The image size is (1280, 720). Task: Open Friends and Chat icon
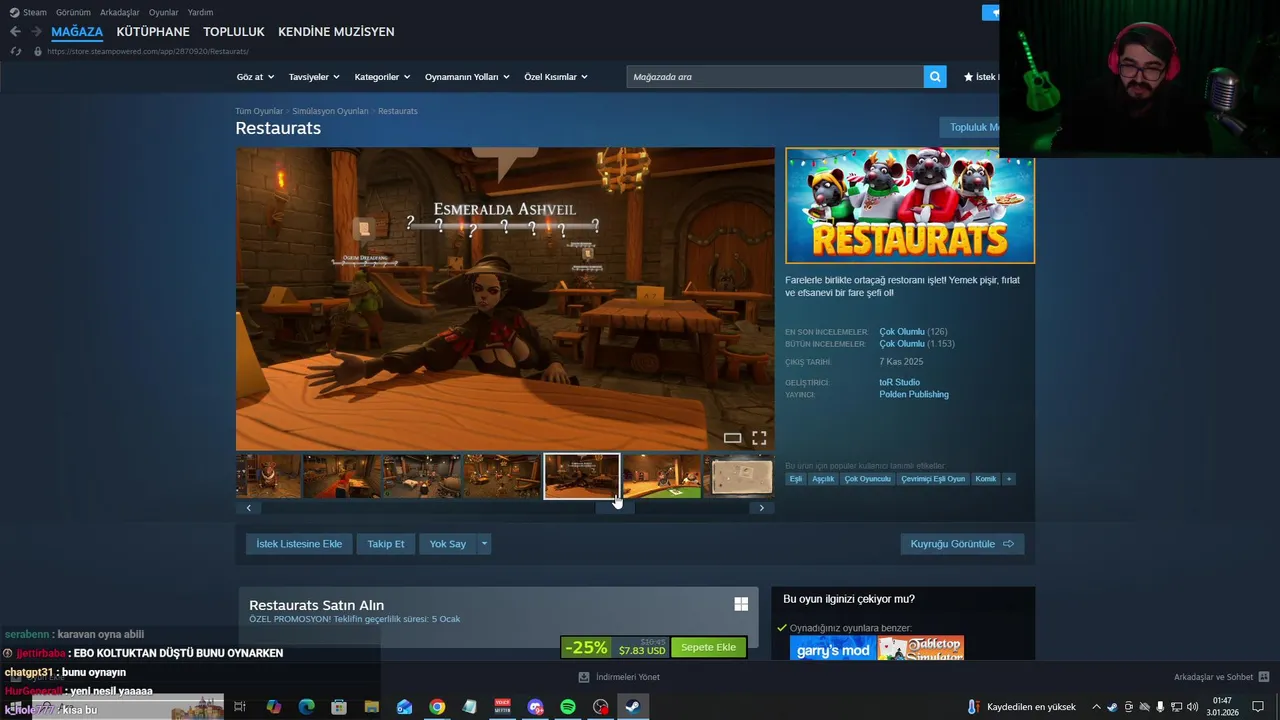[x=1264, y=677]
